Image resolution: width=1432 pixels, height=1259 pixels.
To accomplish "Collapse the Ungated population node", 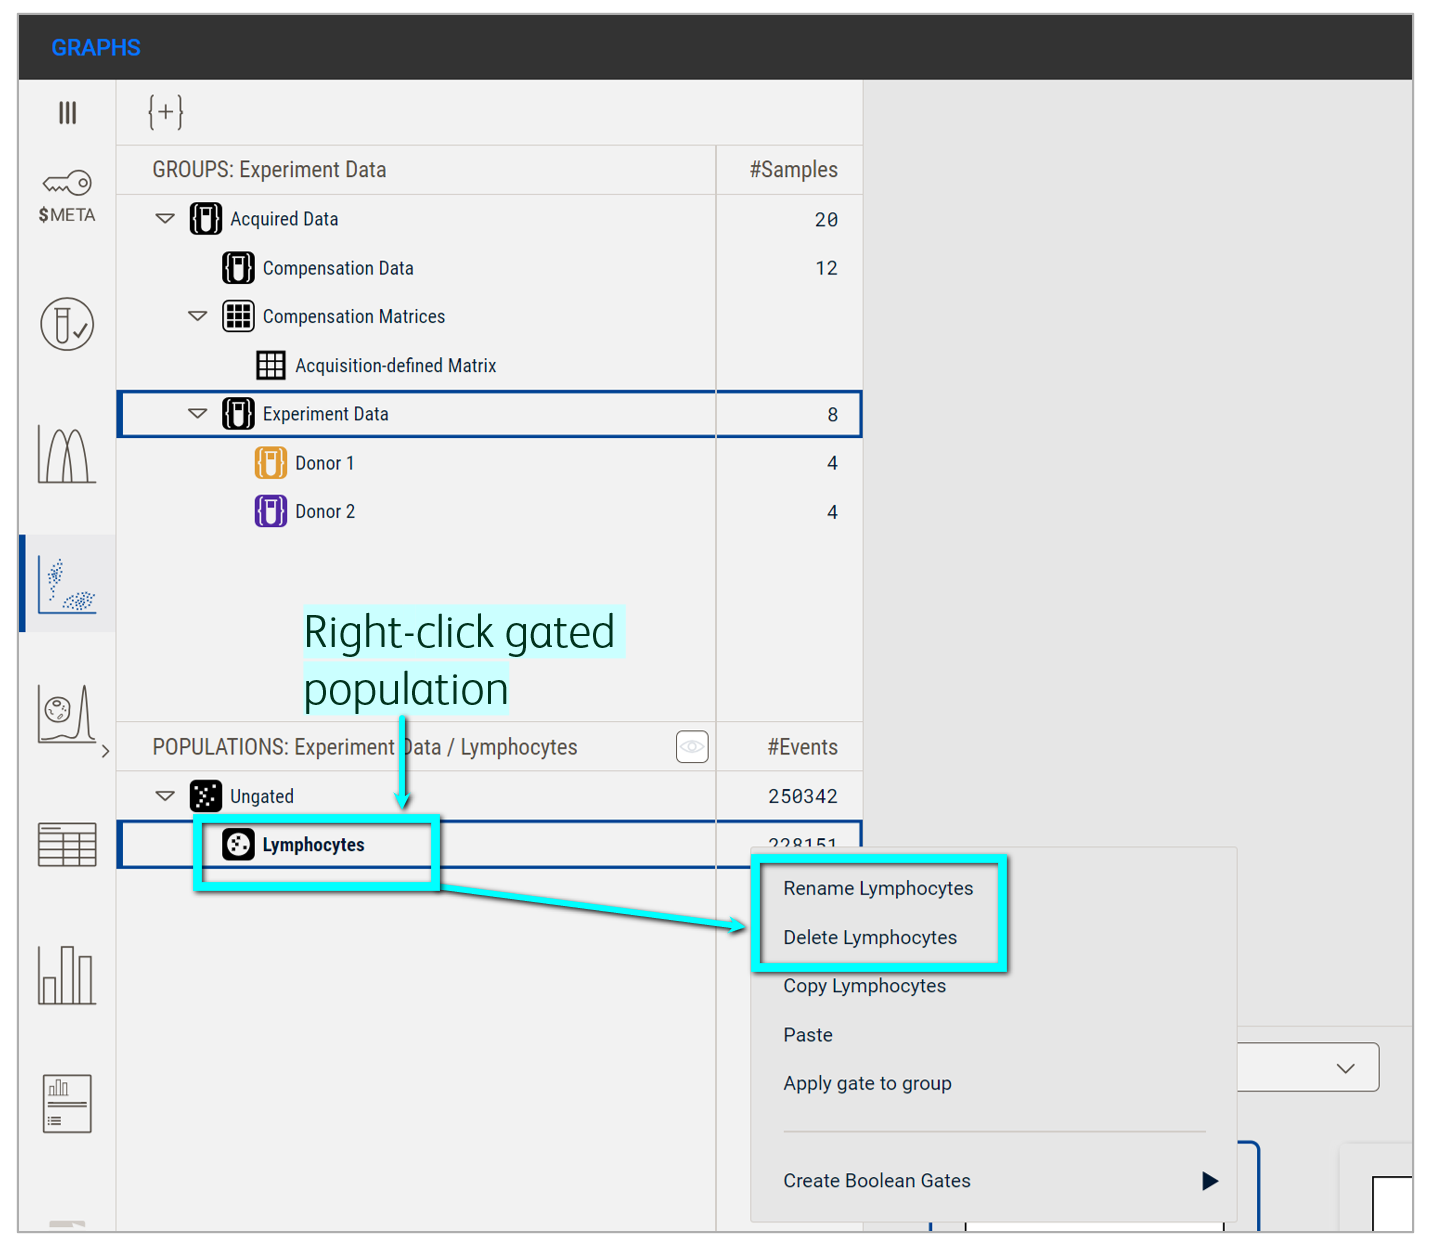I will 165,796.
